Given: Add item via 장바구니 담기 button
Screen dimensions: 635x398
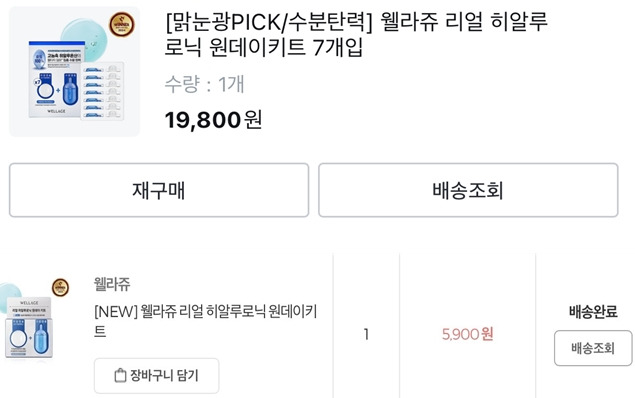Looking at the screenshot, I should coord(156,375).
